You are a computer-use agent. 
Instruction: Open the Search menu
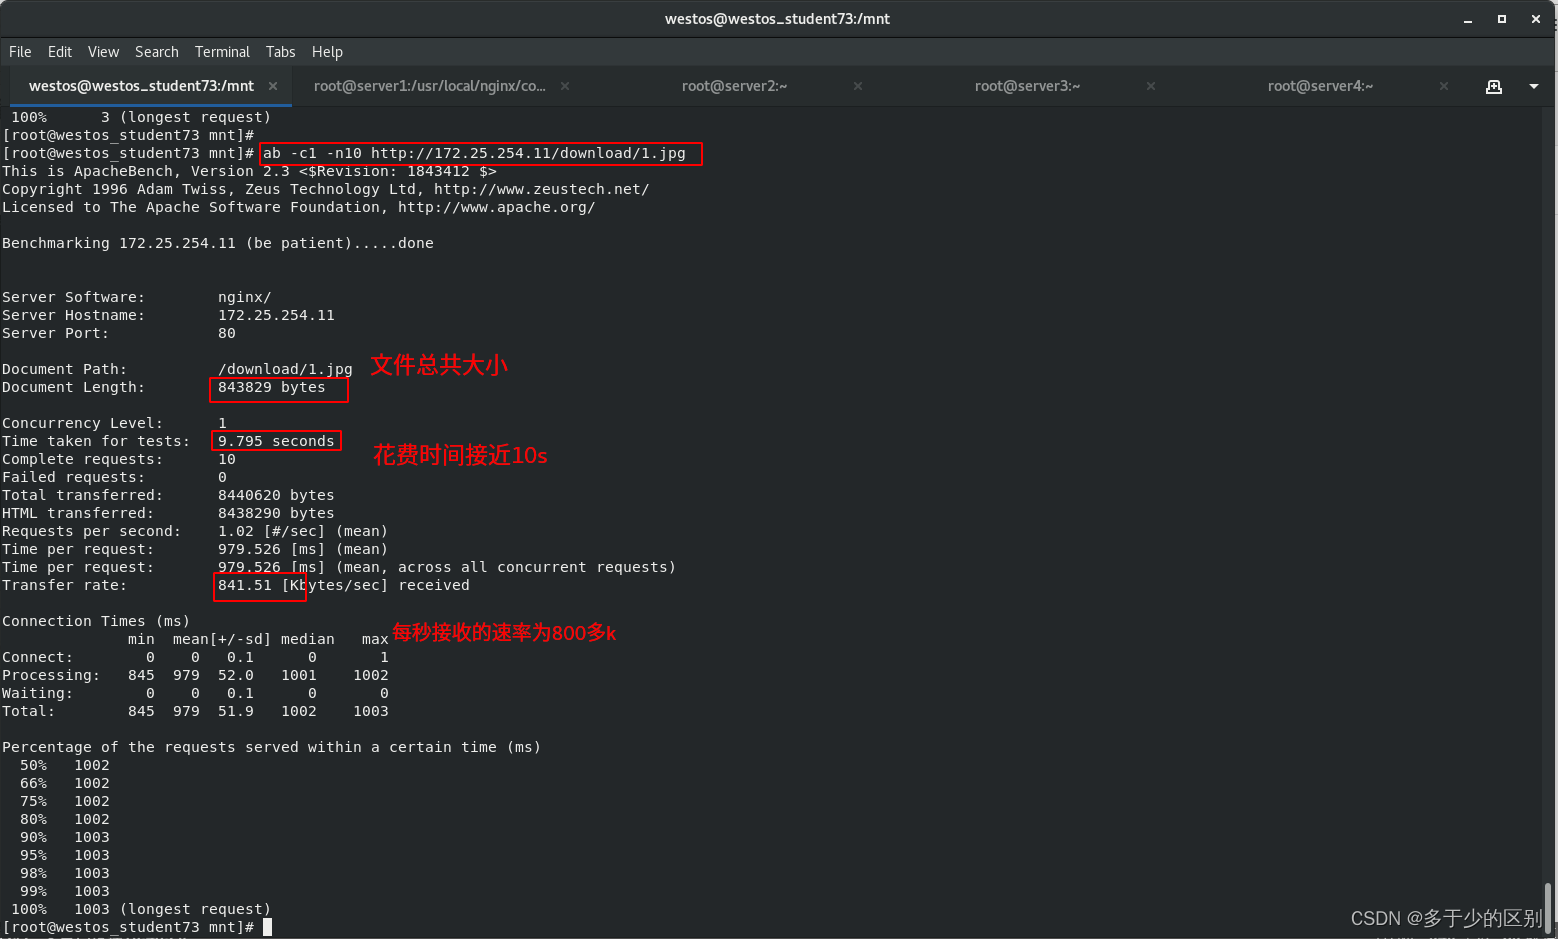[x=157, y=52]
